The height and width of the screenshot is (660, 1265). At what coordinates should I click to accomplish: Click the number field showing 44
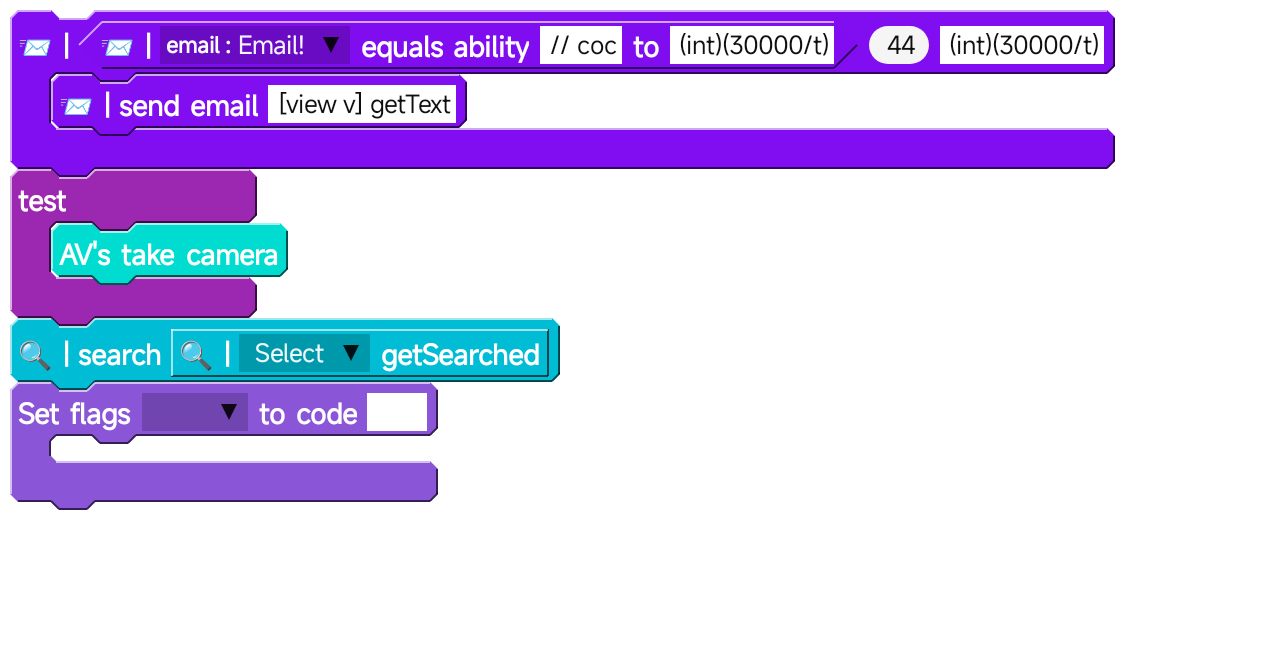coord(899,46)
